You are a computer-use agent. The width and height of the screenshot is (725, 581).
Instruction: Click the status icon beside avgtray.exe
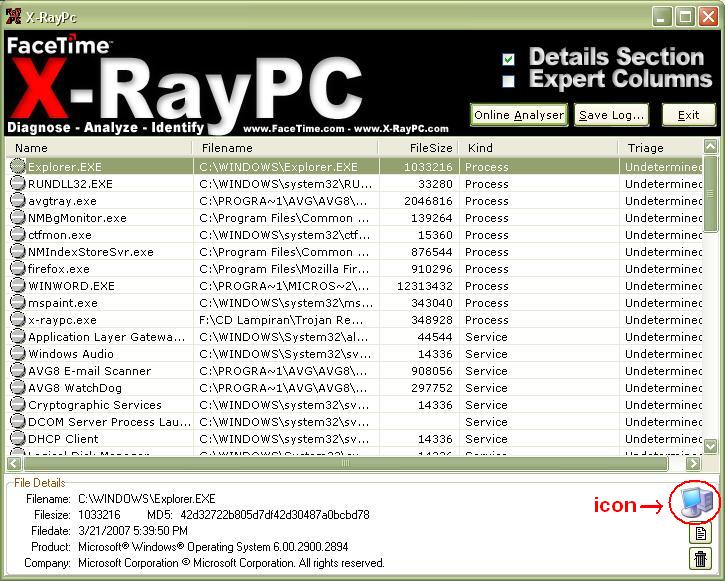point(18,201)
